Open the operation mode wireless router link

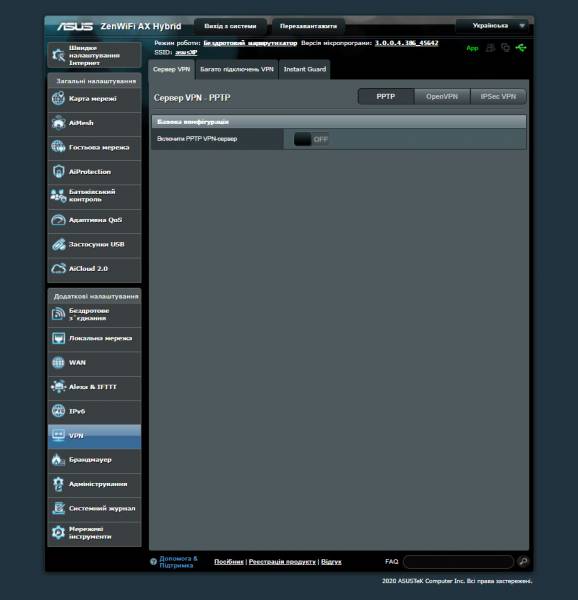coord(250,43)
